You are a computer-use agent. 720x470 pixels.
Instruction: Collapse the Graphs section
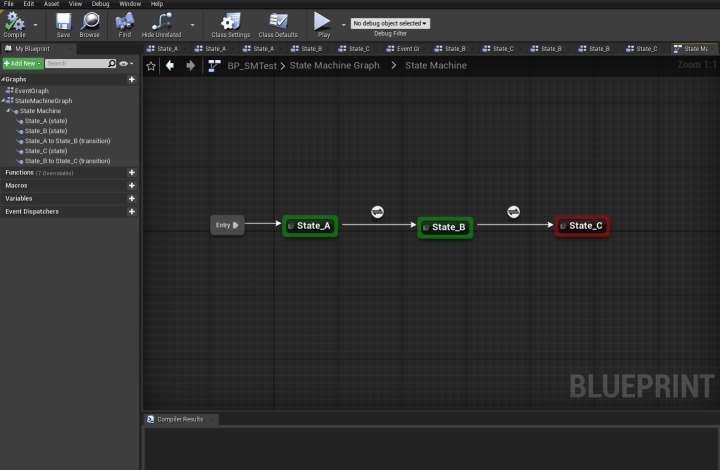pos(3,79)
